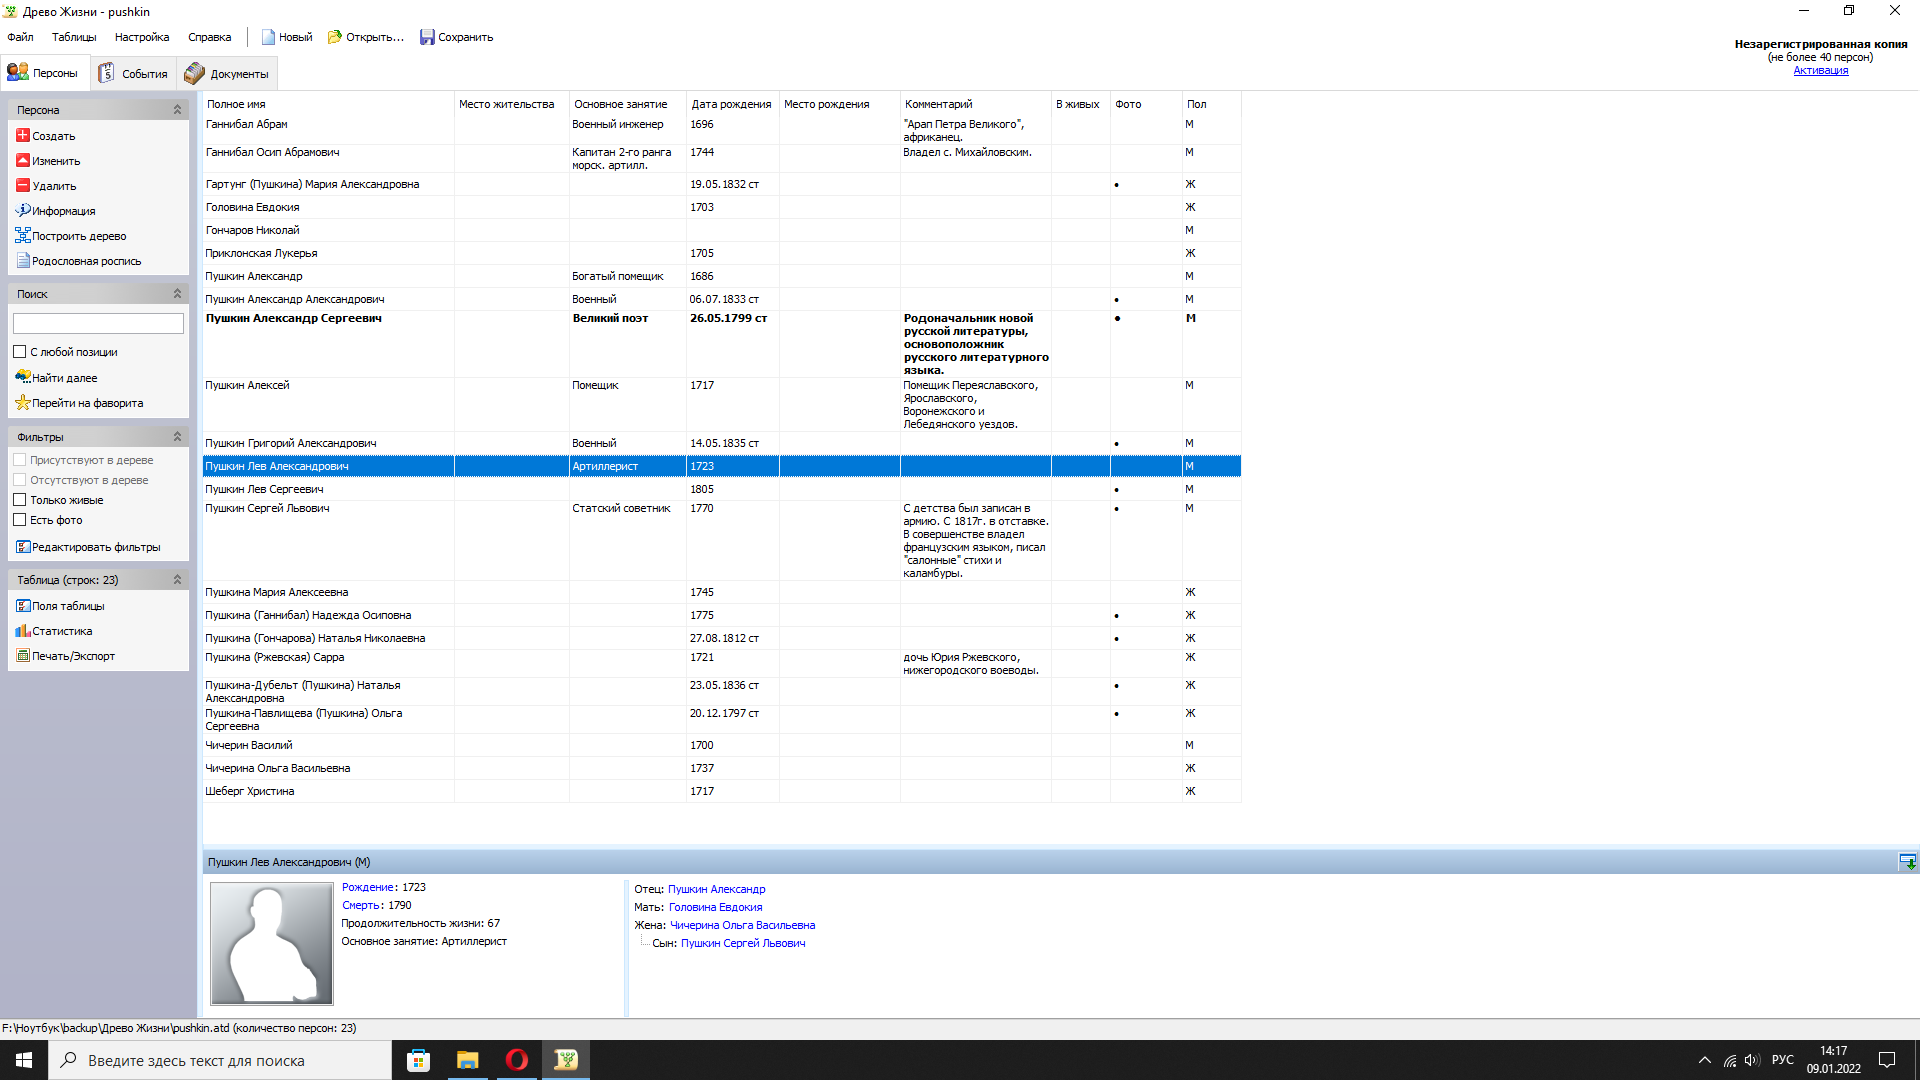
Task: Click the Печать/Экспорт icon
Action: pos(23,655)
